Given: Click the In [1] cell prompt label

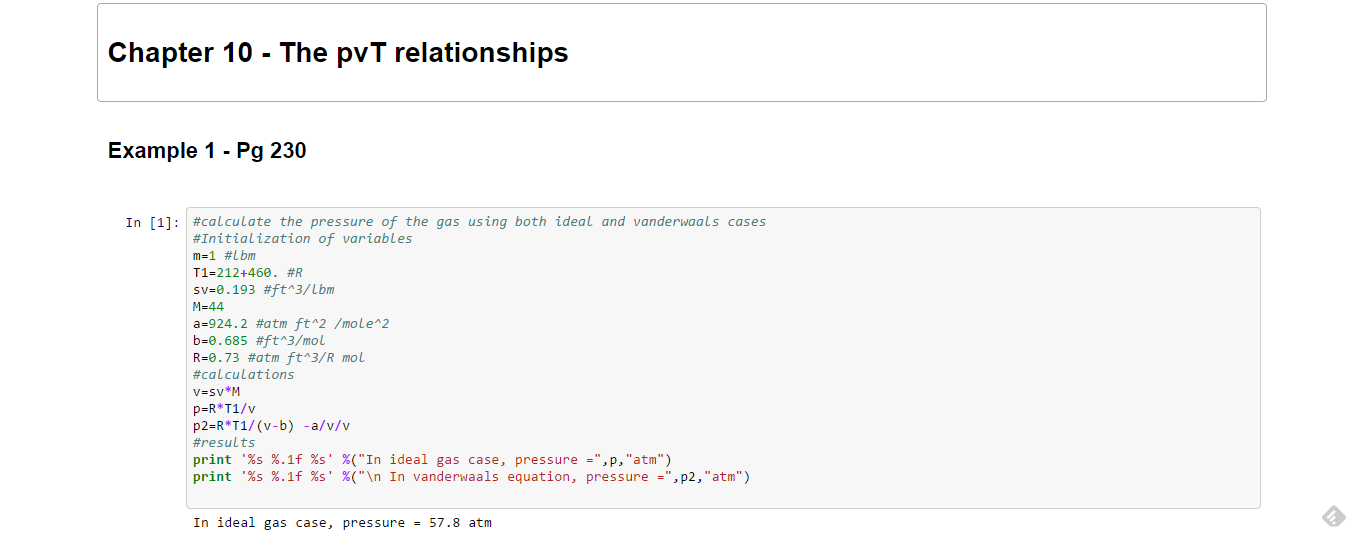Looking at the screenshot, I should [x=152, y=222].
